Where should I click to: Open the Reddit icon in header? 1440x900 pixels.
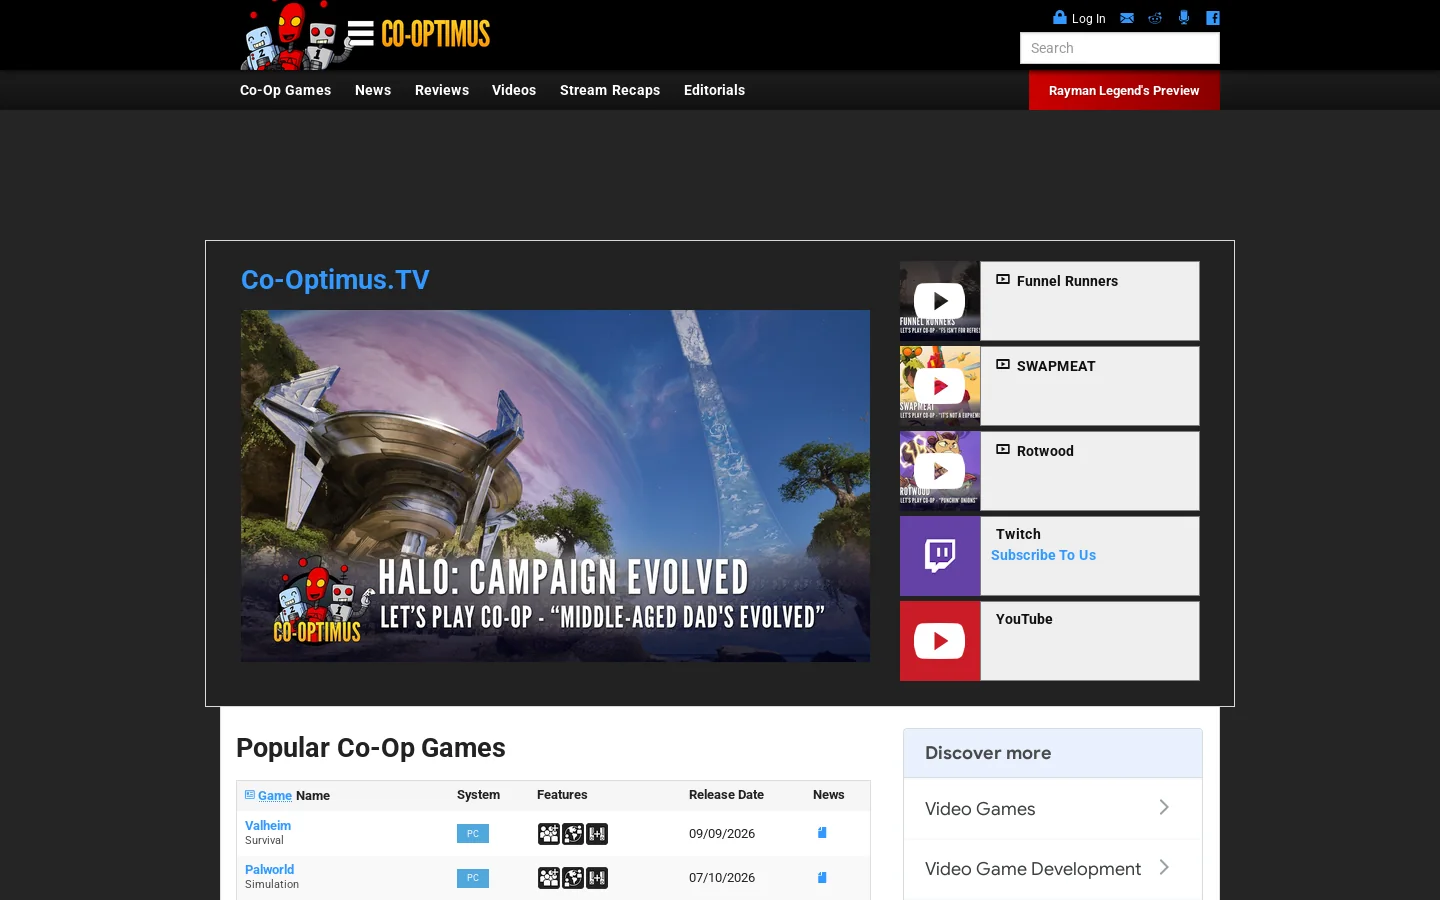pos(1155,18)
